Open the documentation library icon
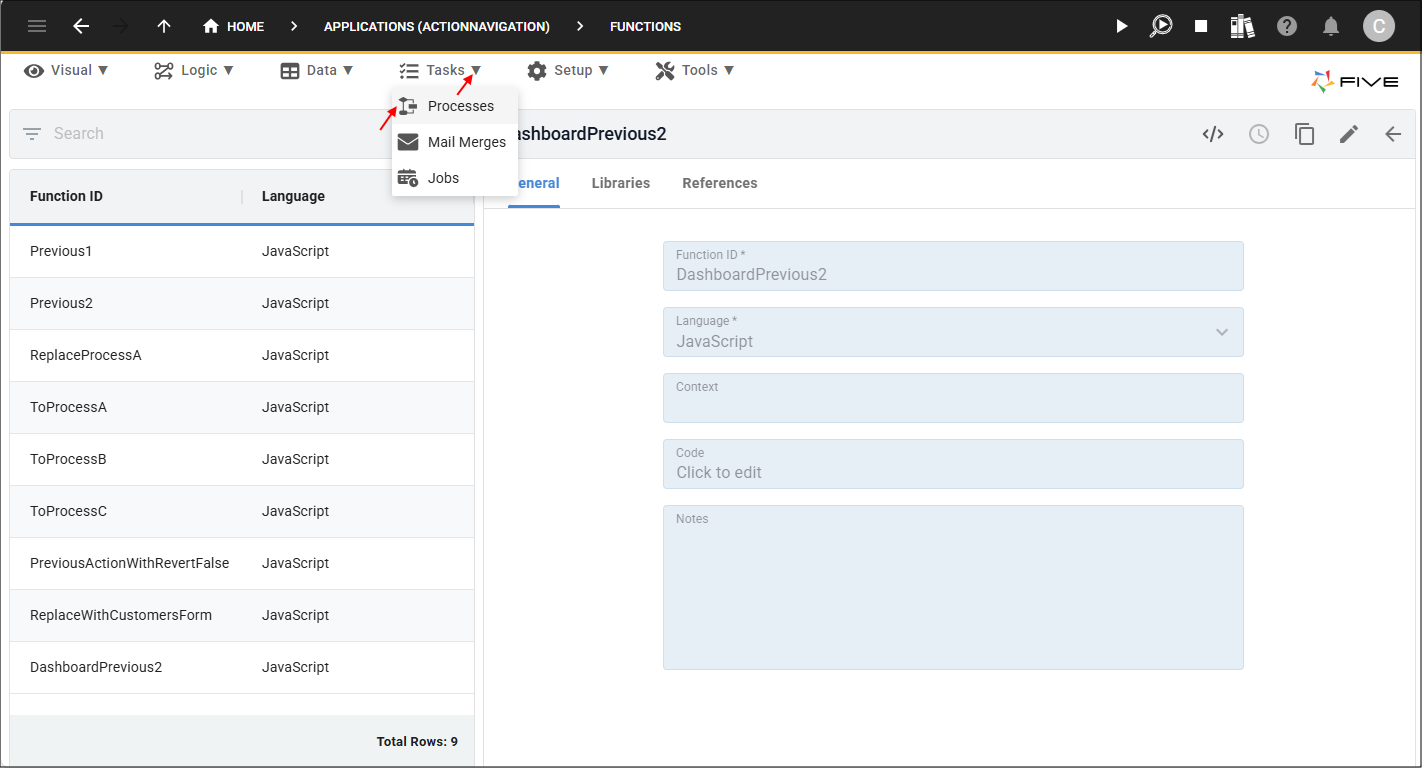 [1242, 26]
